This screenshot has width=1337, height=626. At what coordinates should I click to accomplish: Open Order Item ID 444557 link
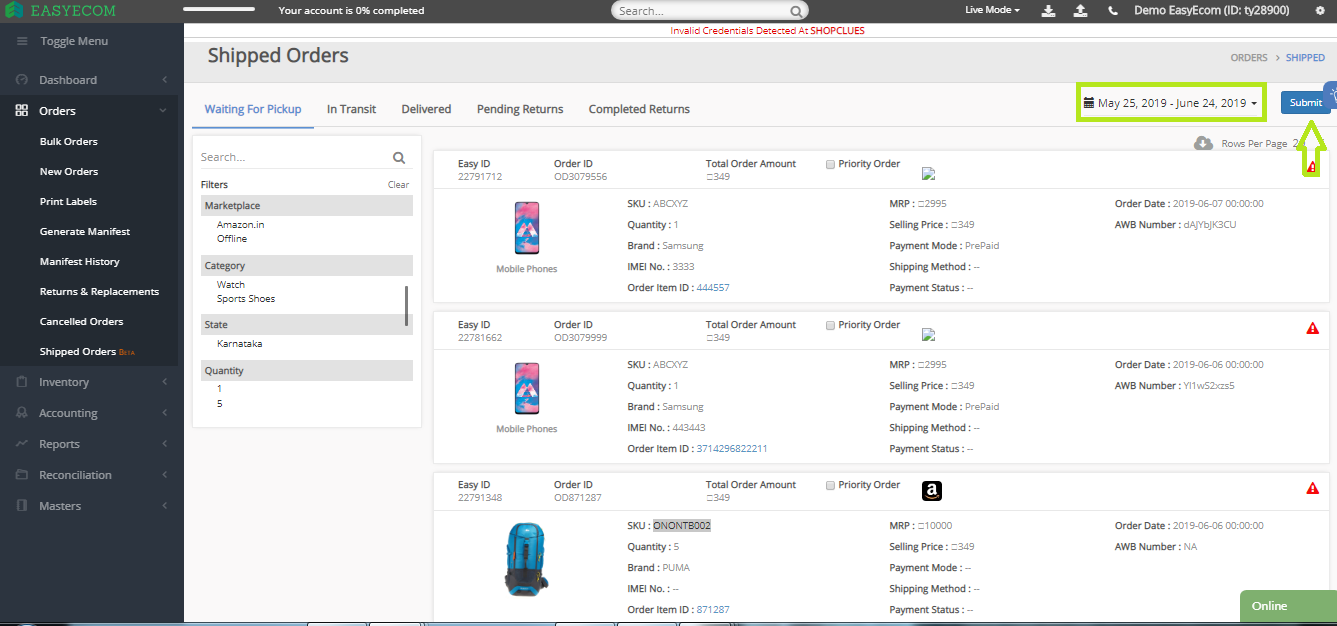(x=713, y=288)
